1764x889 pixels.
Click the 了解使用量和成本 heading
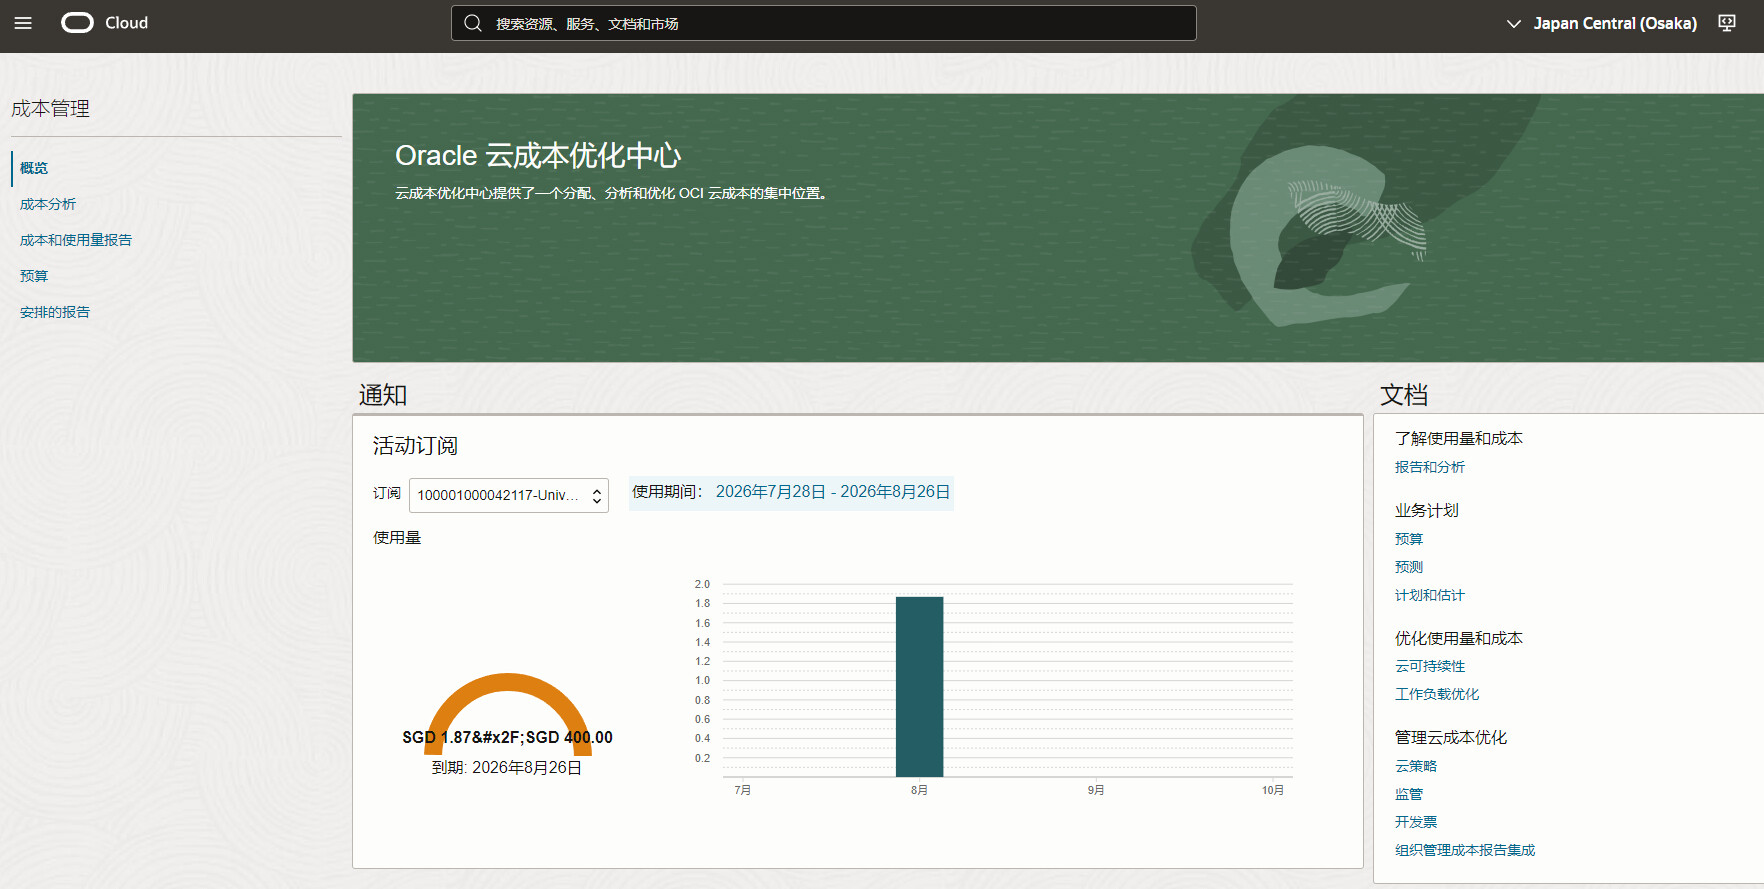point(1459,439)
